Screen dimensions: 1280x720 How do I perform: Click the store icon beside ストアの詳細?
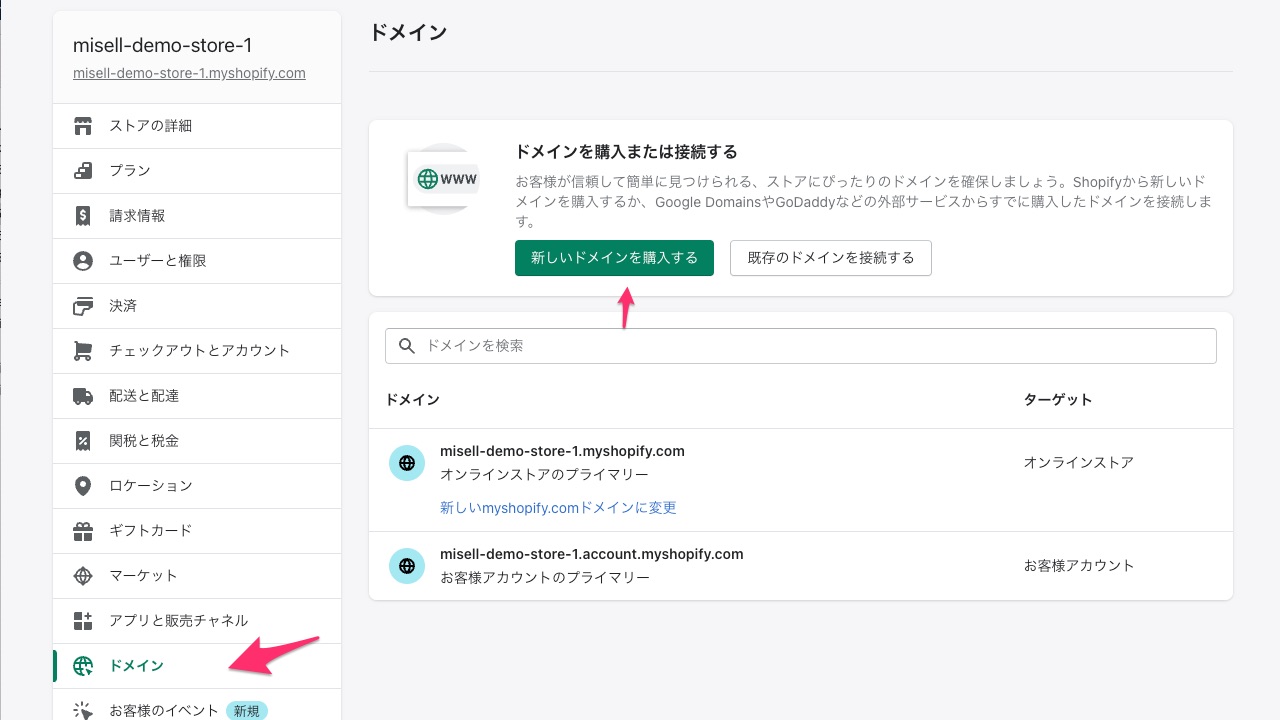pos(83,126)
